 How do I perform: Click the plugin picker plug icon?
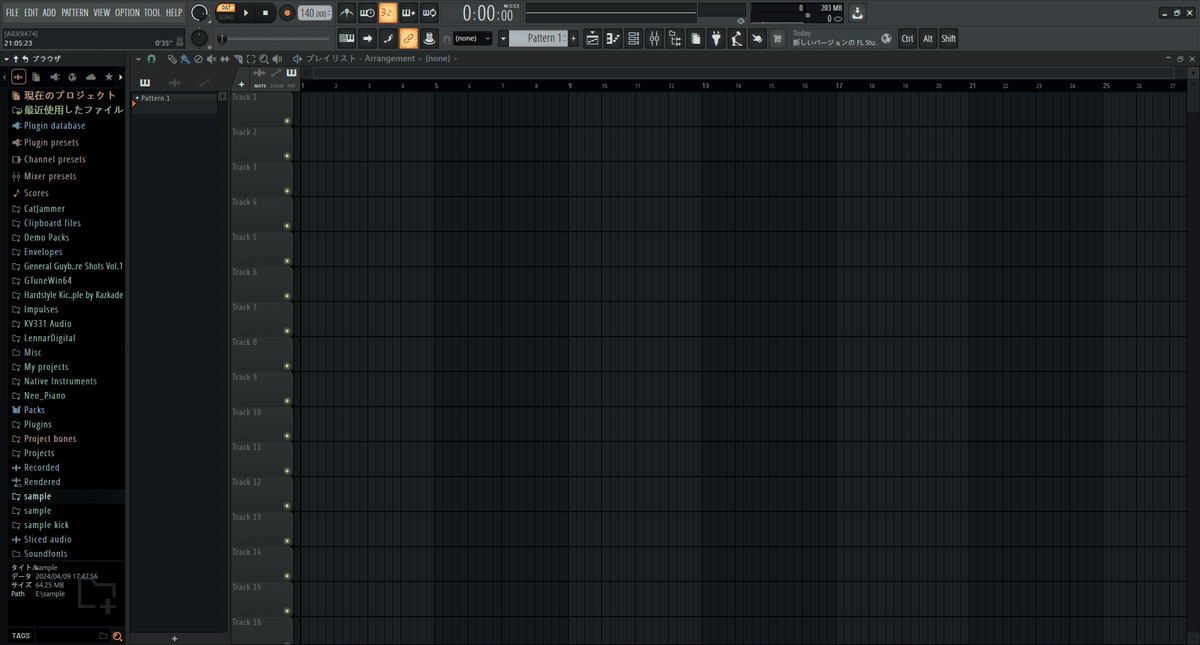716,39
